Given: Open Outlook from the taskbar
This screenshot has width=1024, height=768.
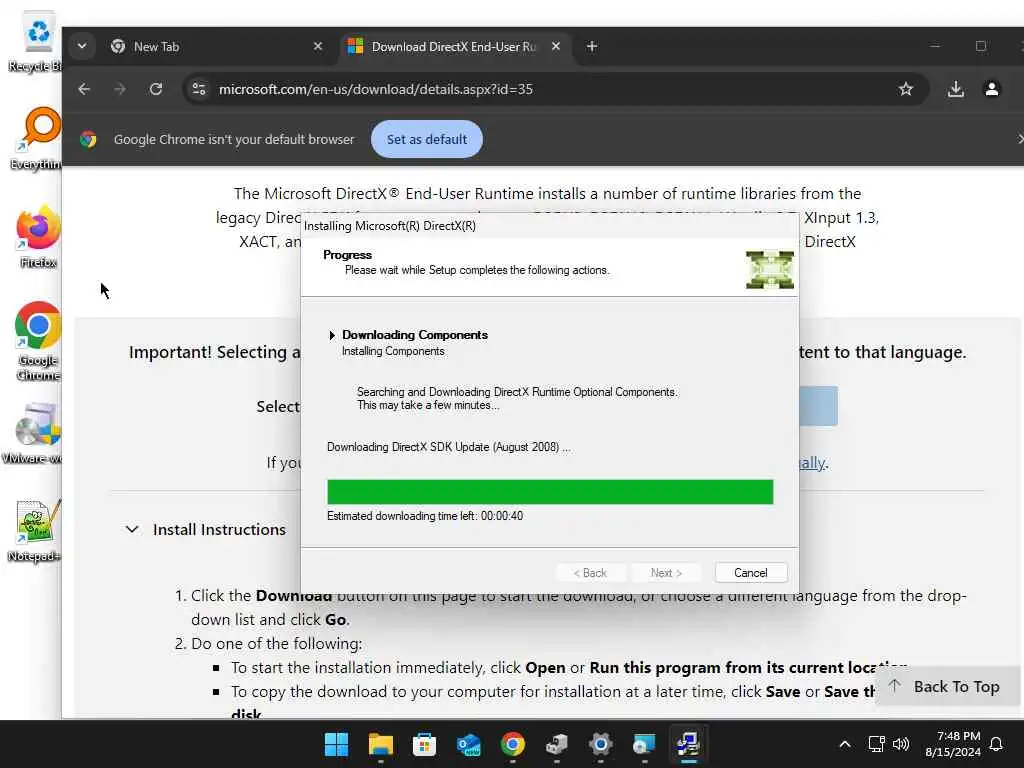Looking at the screenshot, I should [469, 744].
